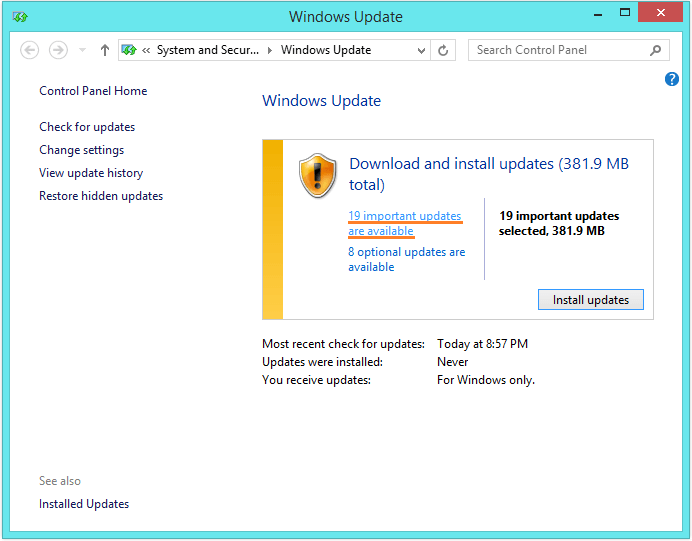
Task: Click the 'Never' installed value
Action: tap(452, 362)
